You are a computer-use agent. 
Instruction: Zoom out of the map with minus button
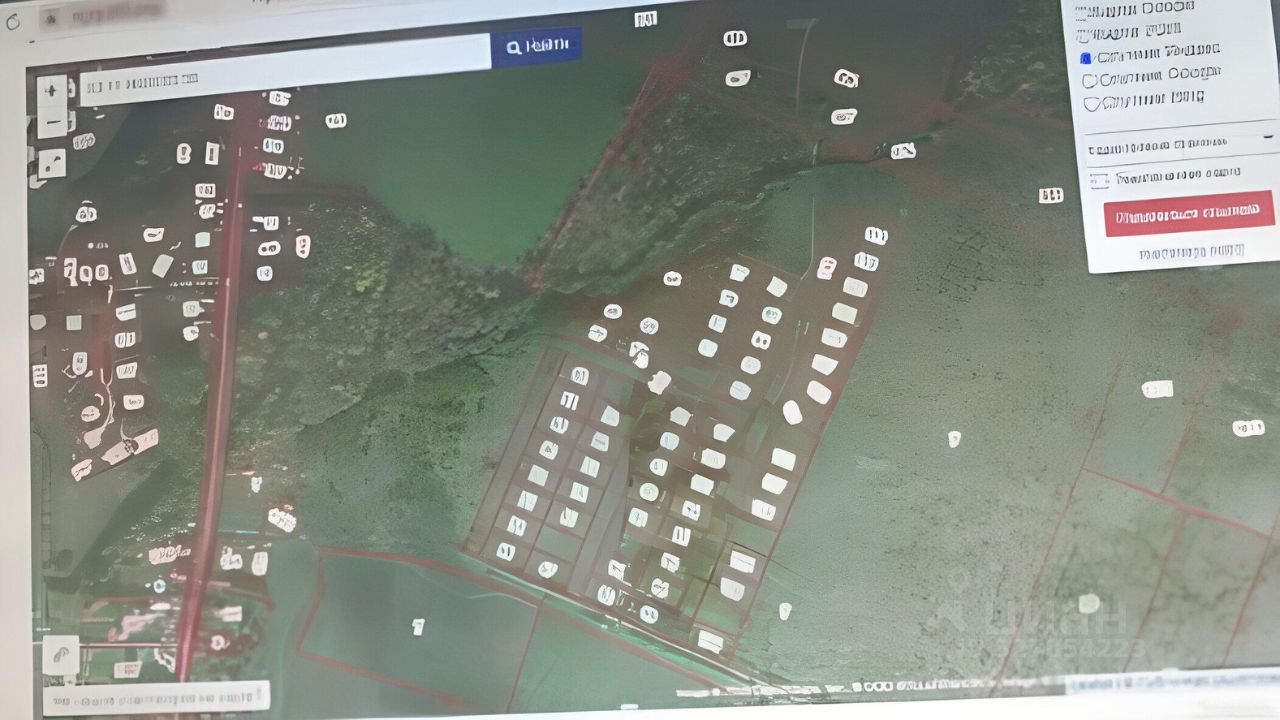point(52,122)
